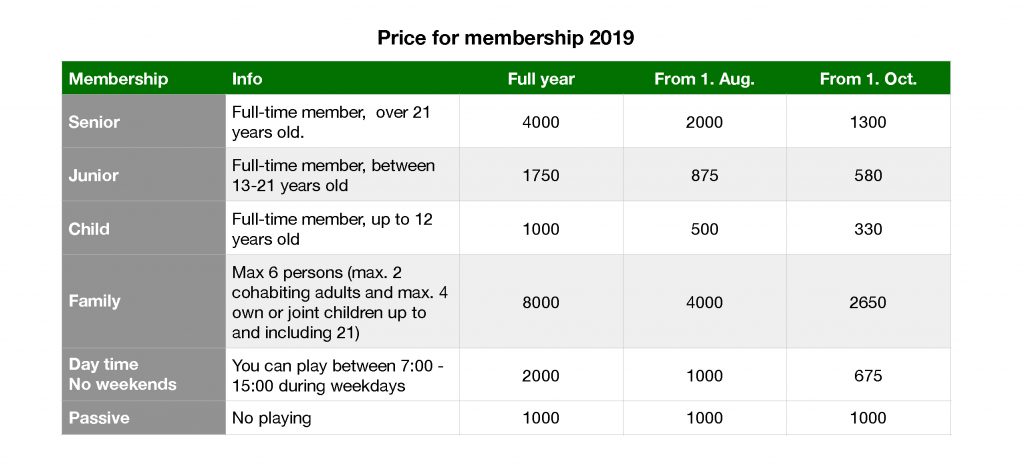Select the Day time Oct. price 675
Viewport: 1024px width, 464px height.
pos(868,376)
